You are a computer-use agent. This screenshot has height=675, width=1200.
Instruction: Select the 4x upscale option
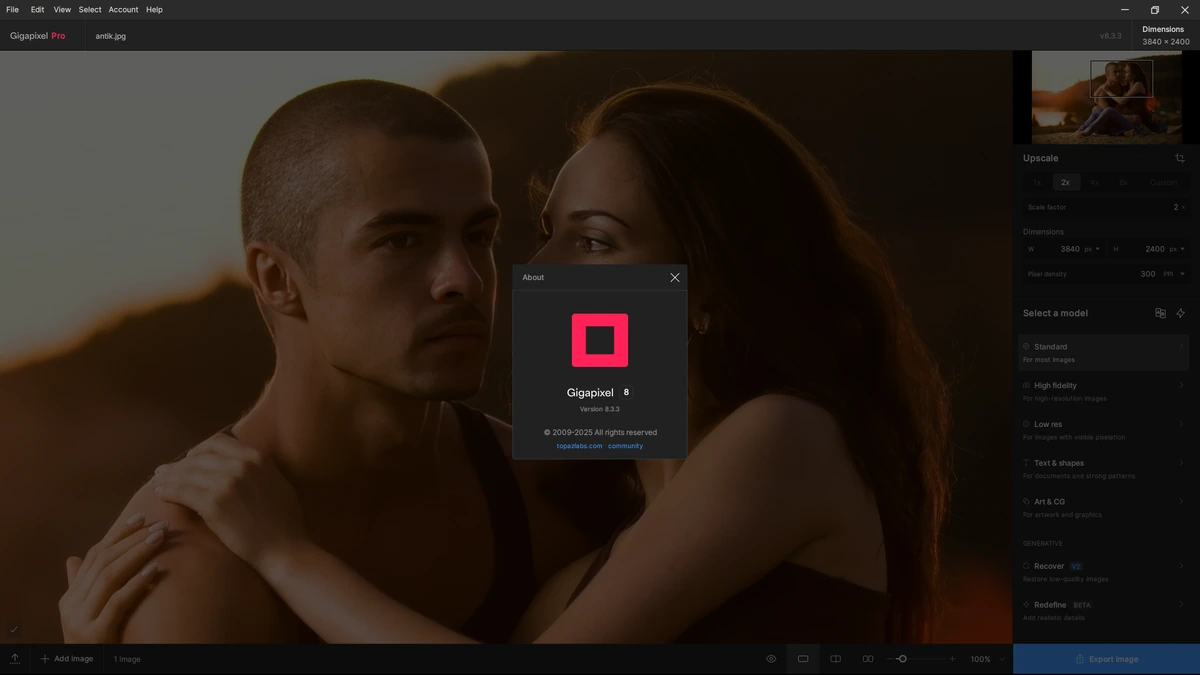pyautogui.click(x=1094, y=183)
